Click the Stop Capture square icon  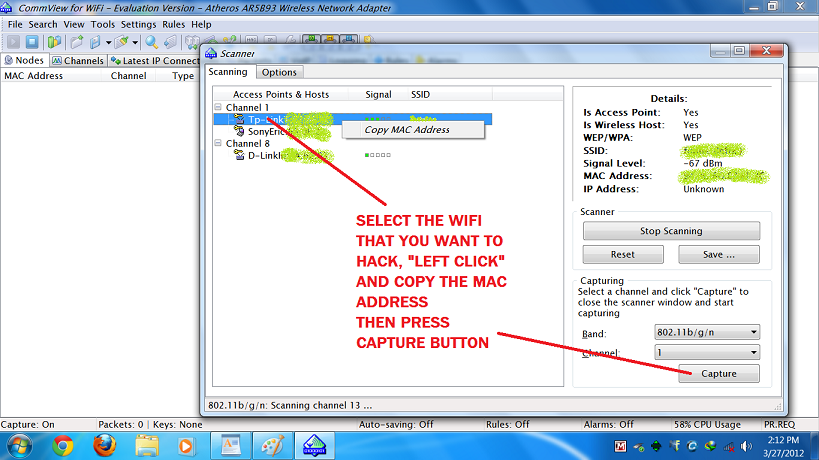tap(32, 42)
